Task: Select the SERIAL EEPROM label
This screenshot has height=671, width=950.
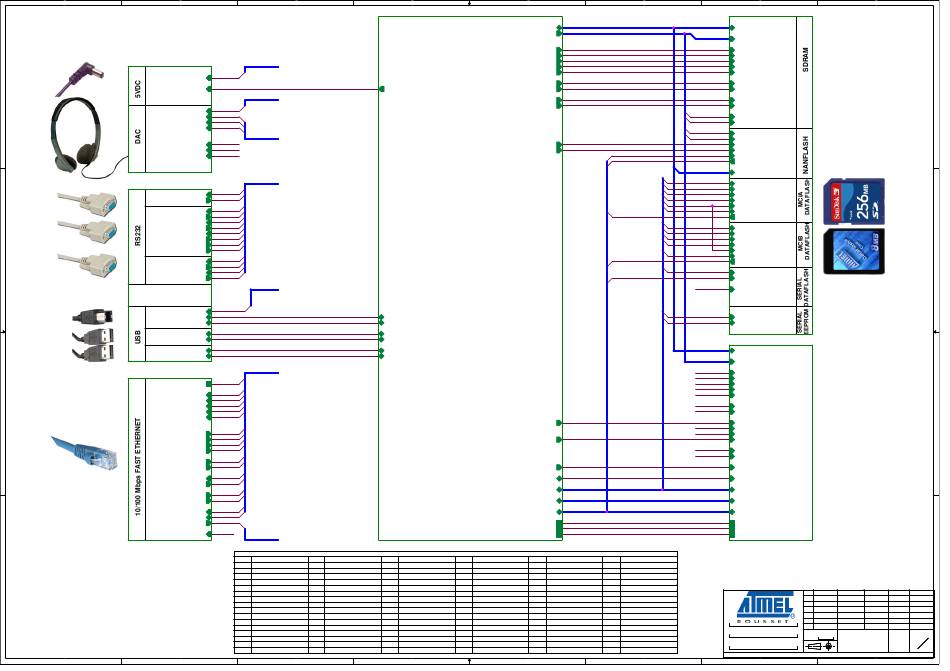Action: [804, 321]
